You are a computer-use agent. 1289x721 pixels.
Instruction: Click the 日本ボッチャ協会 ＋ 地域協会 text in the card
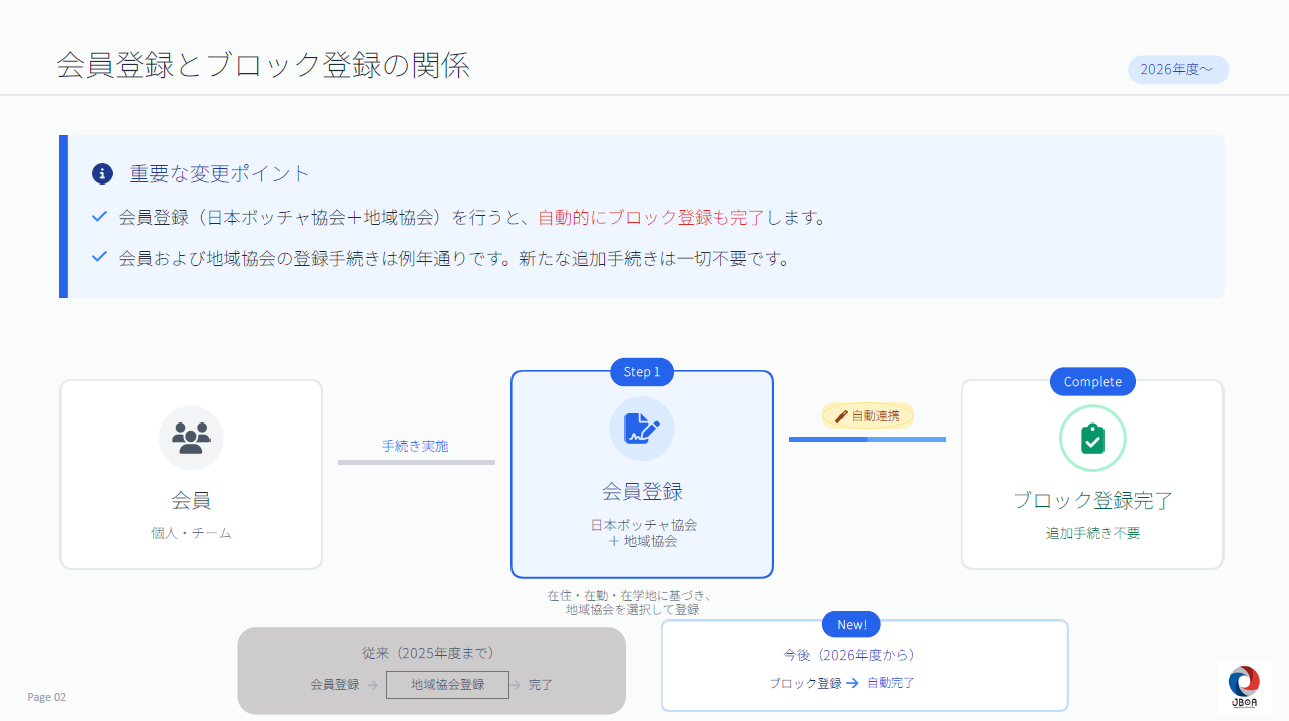643,533
